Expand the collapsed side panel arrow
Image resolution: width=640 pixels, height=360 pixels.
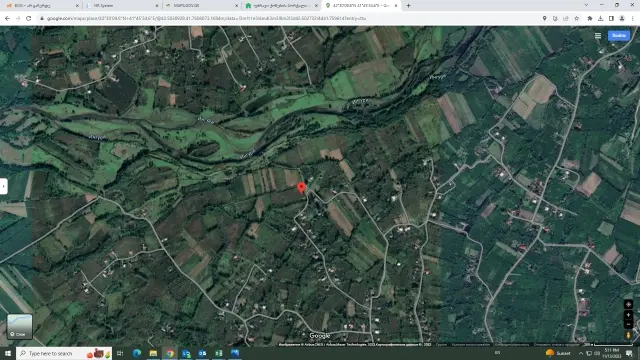pyautogui.click(x=4, y=187)
